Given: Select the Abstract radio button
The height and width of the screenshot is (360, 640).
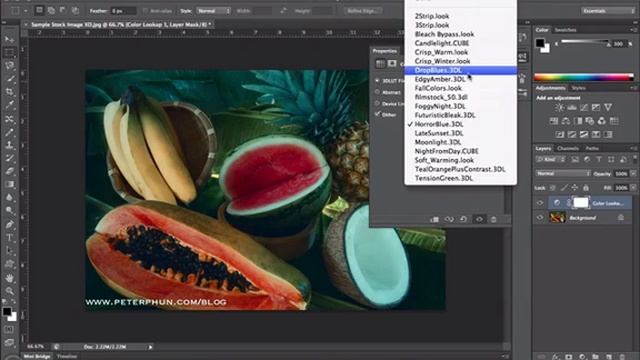Looking at the screenshot, I should click(377, 92).
